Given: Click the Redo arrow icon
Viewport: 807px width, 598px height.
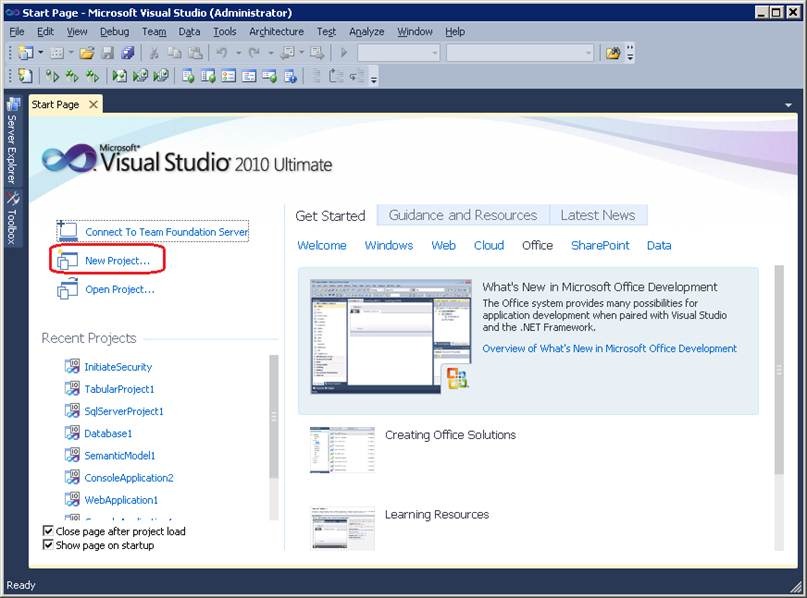Looking at the screenshot, I should (254, 52).
